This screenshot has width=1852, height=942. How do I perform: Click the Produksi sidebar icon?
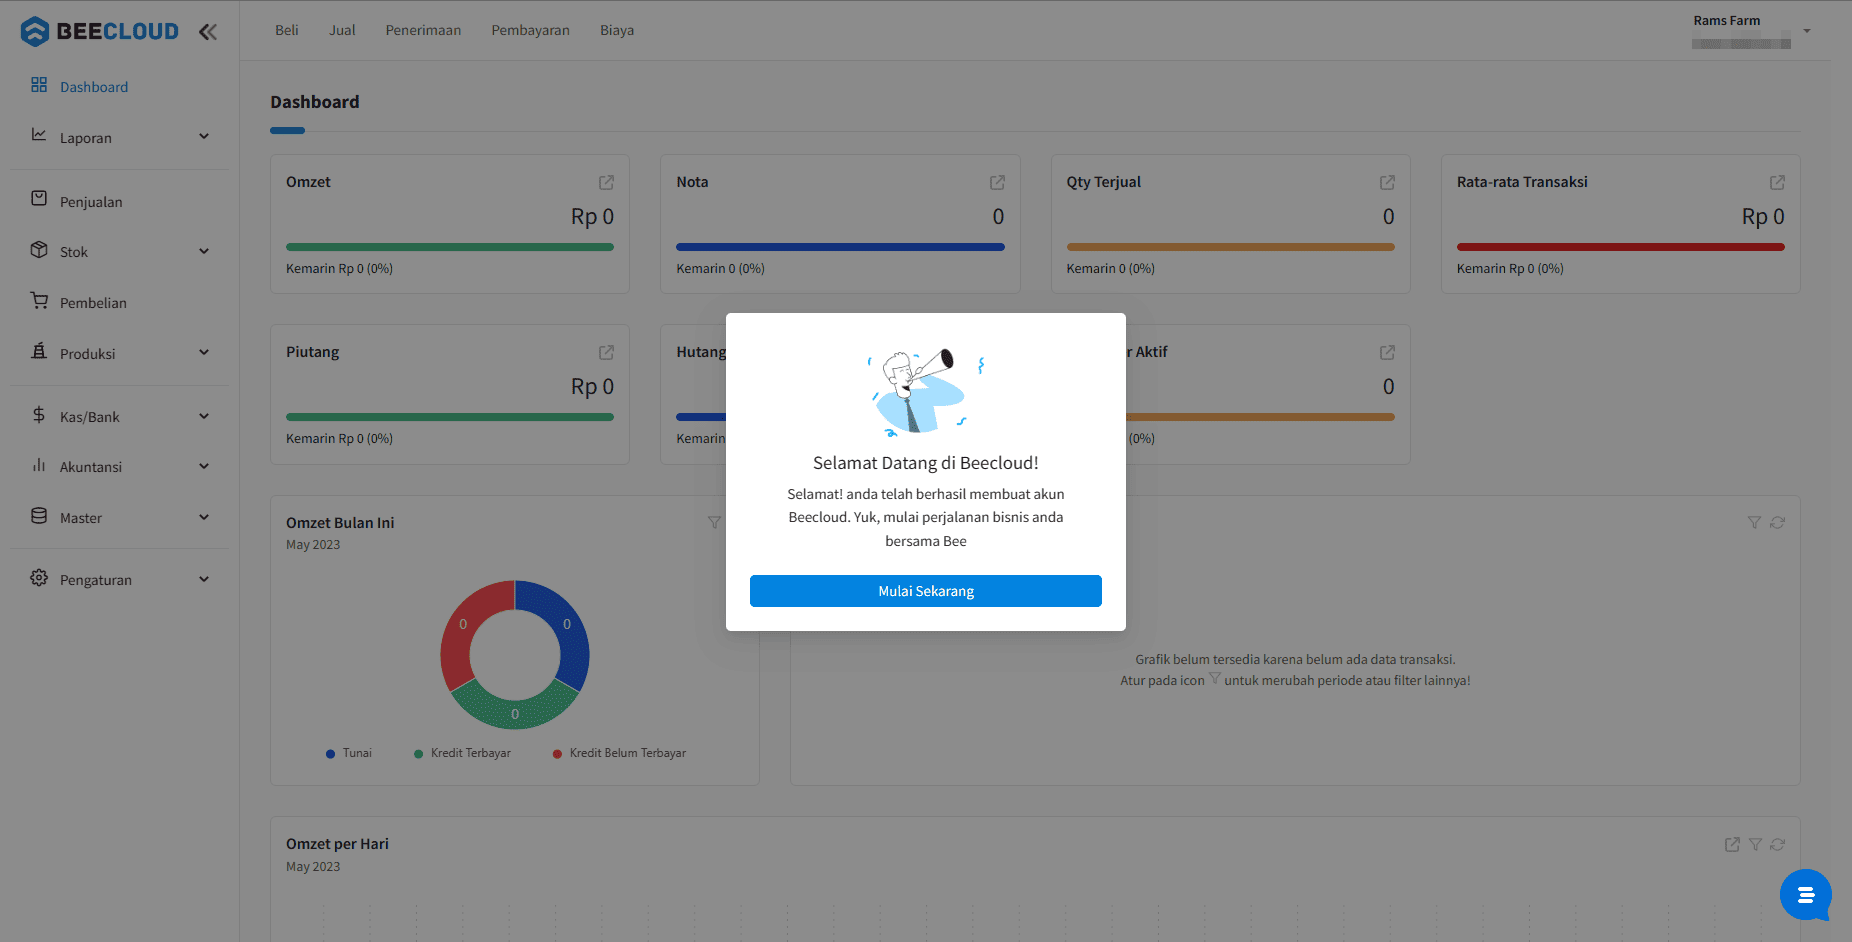[39, 351]
